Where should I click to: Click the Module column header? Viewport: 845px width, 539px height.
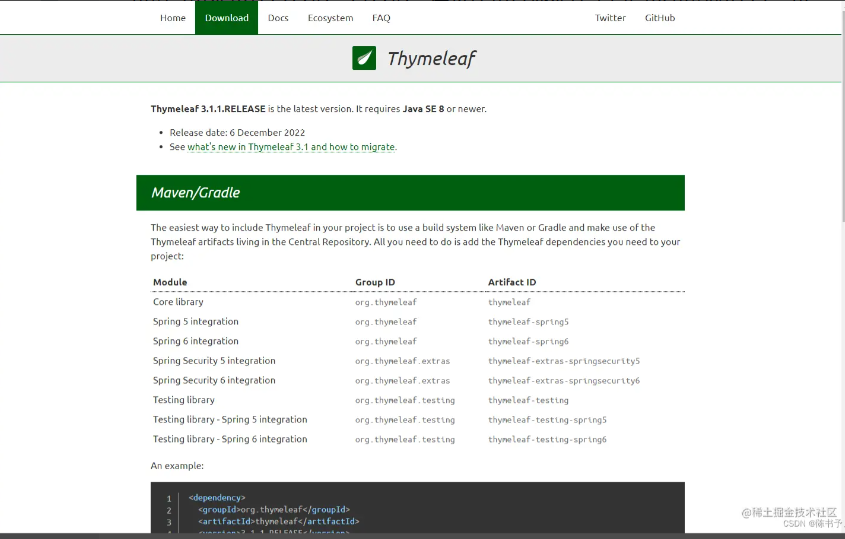(x=170, y=282)
